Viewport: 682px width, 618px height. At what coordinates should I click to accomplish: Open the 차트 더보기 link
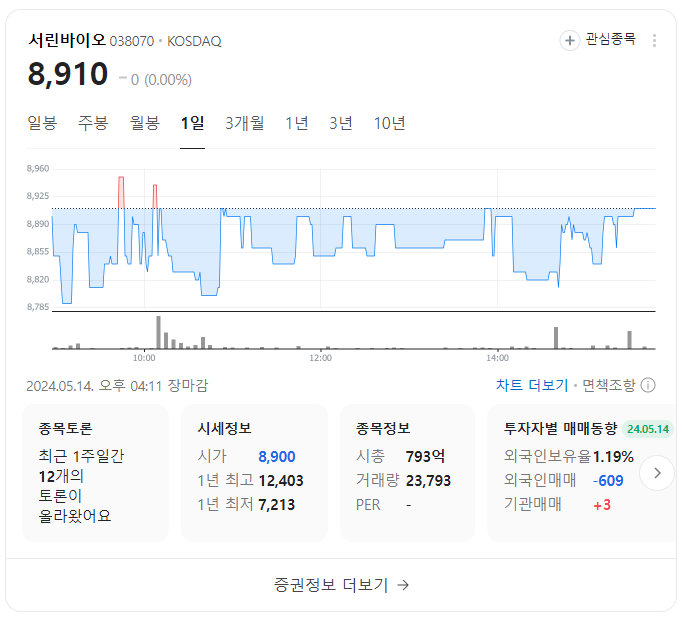(532, 385)
